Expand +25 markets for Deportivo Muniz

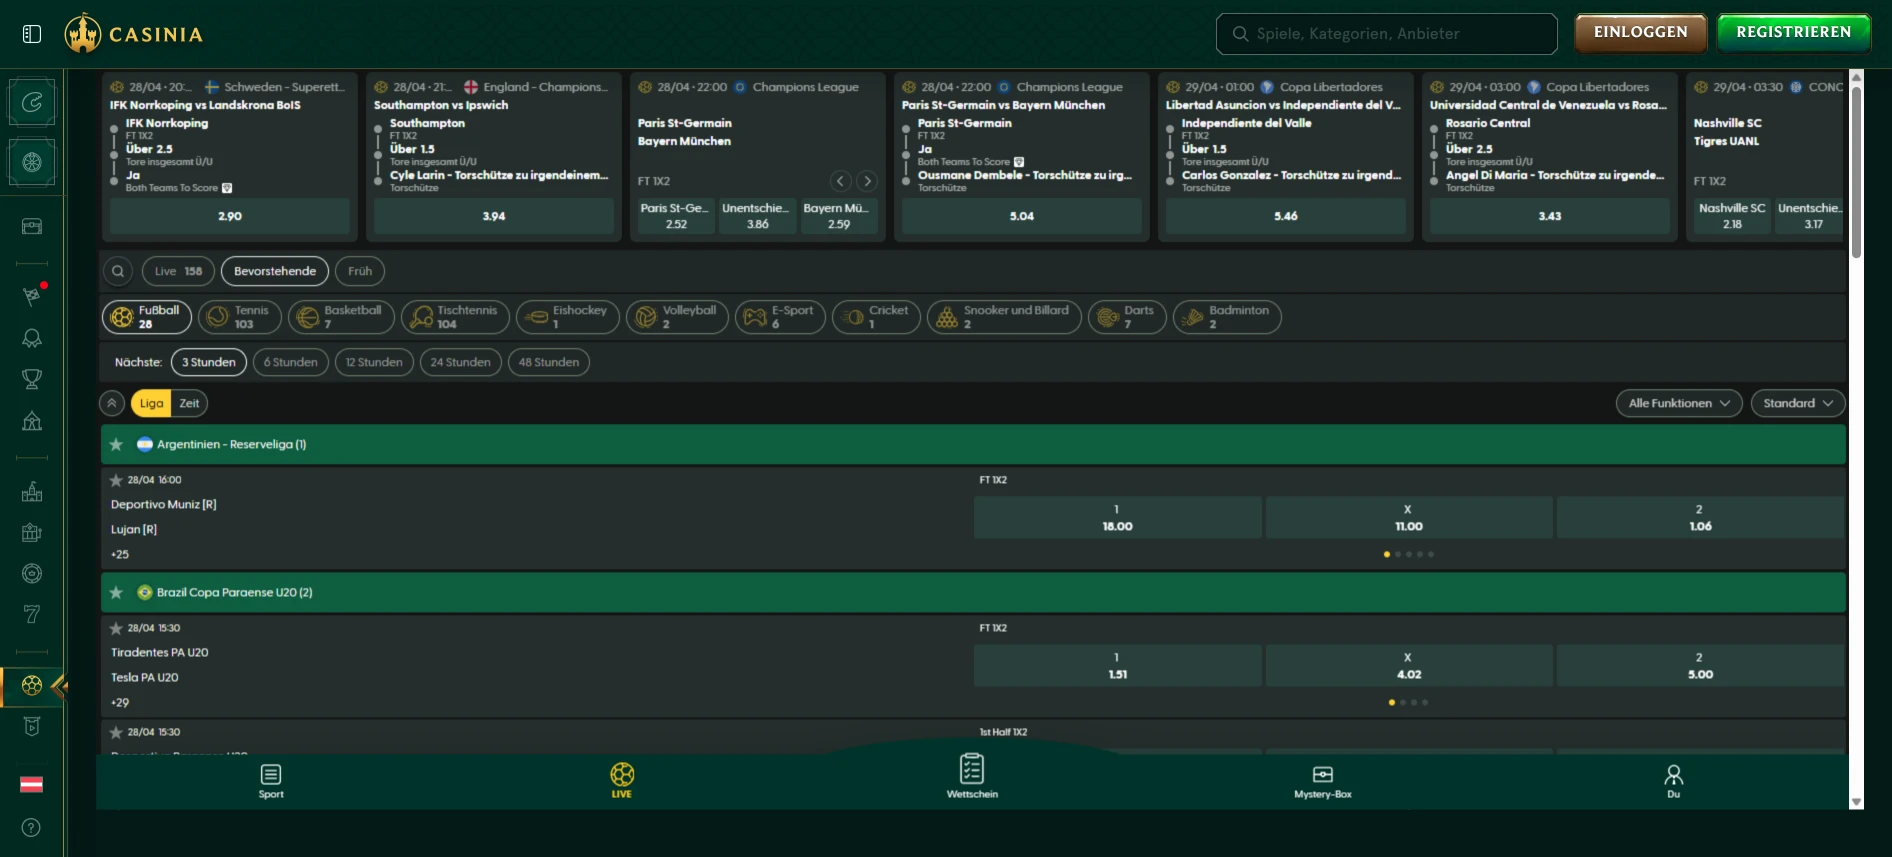(x=120, y=554)
